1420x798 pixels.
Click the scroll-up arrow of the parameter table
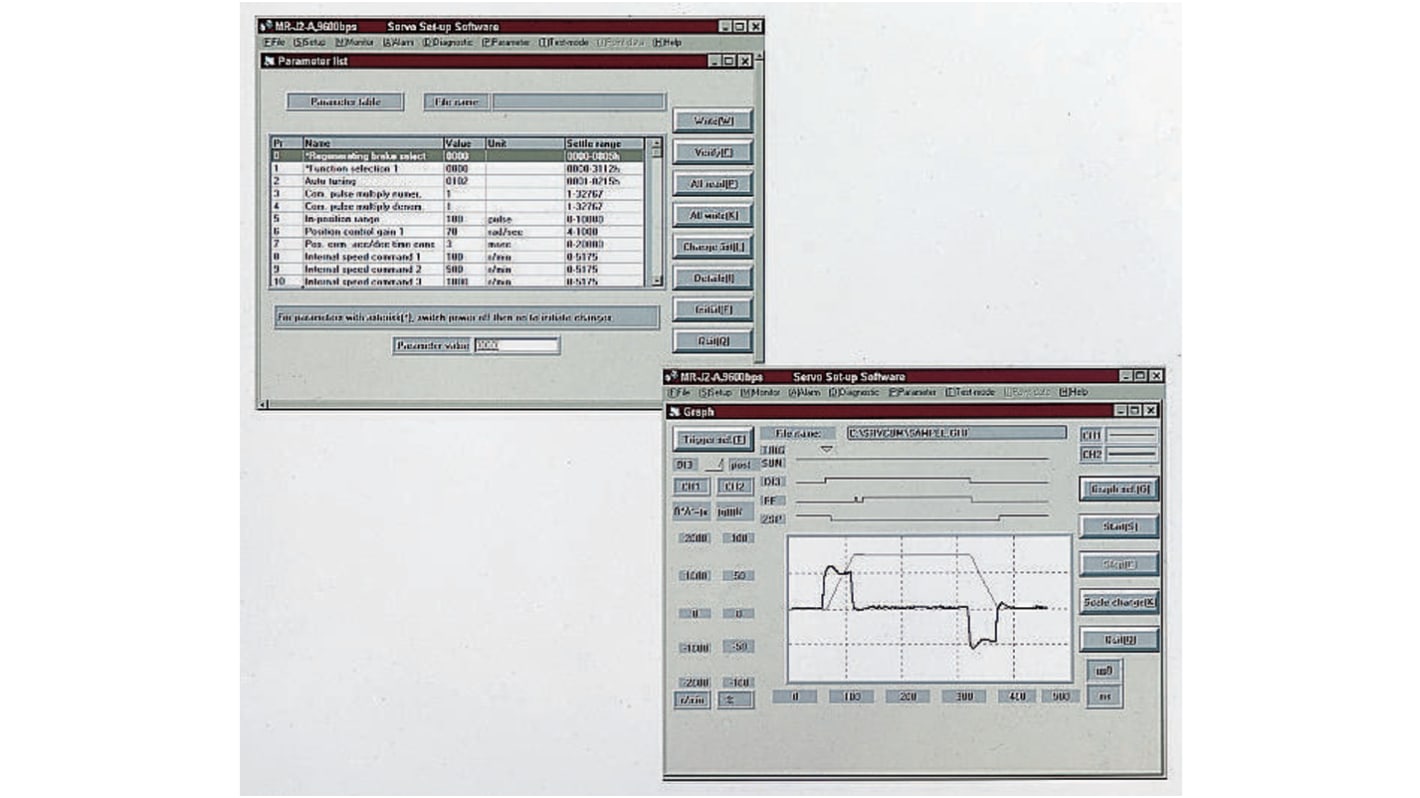[656, 143]
